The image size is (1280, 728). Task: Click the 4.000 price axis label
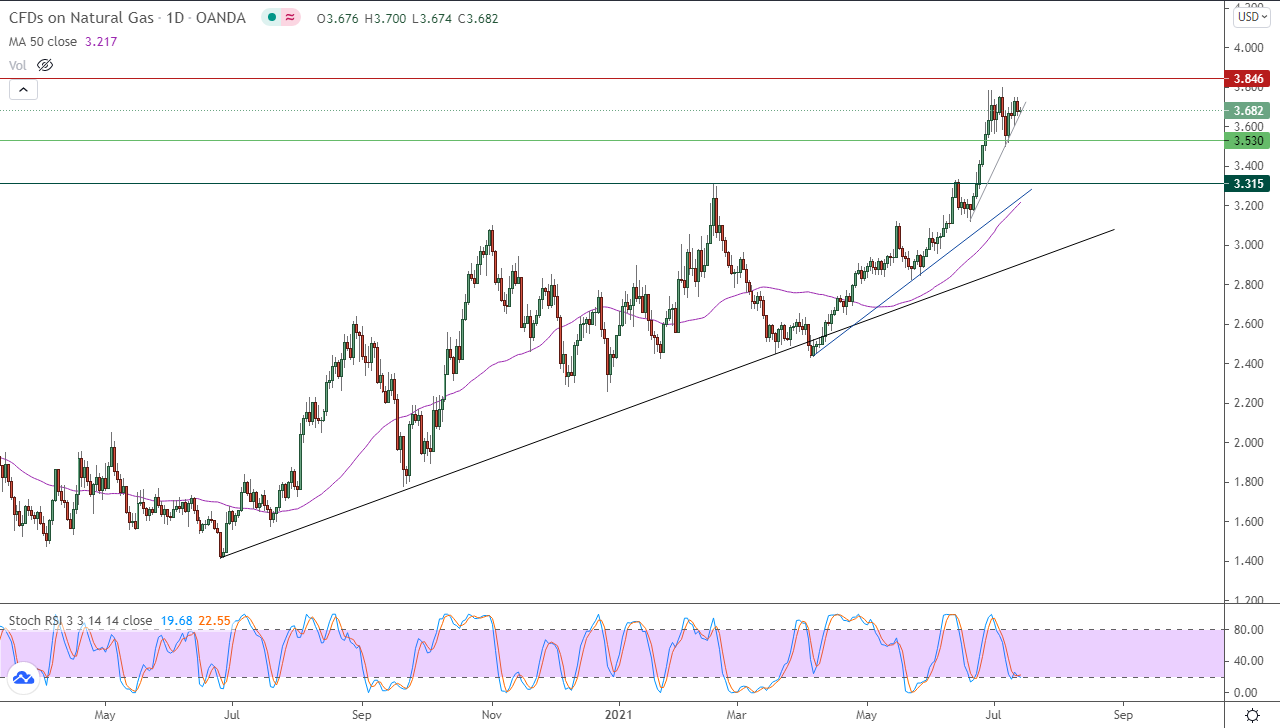click(1248, 48)
